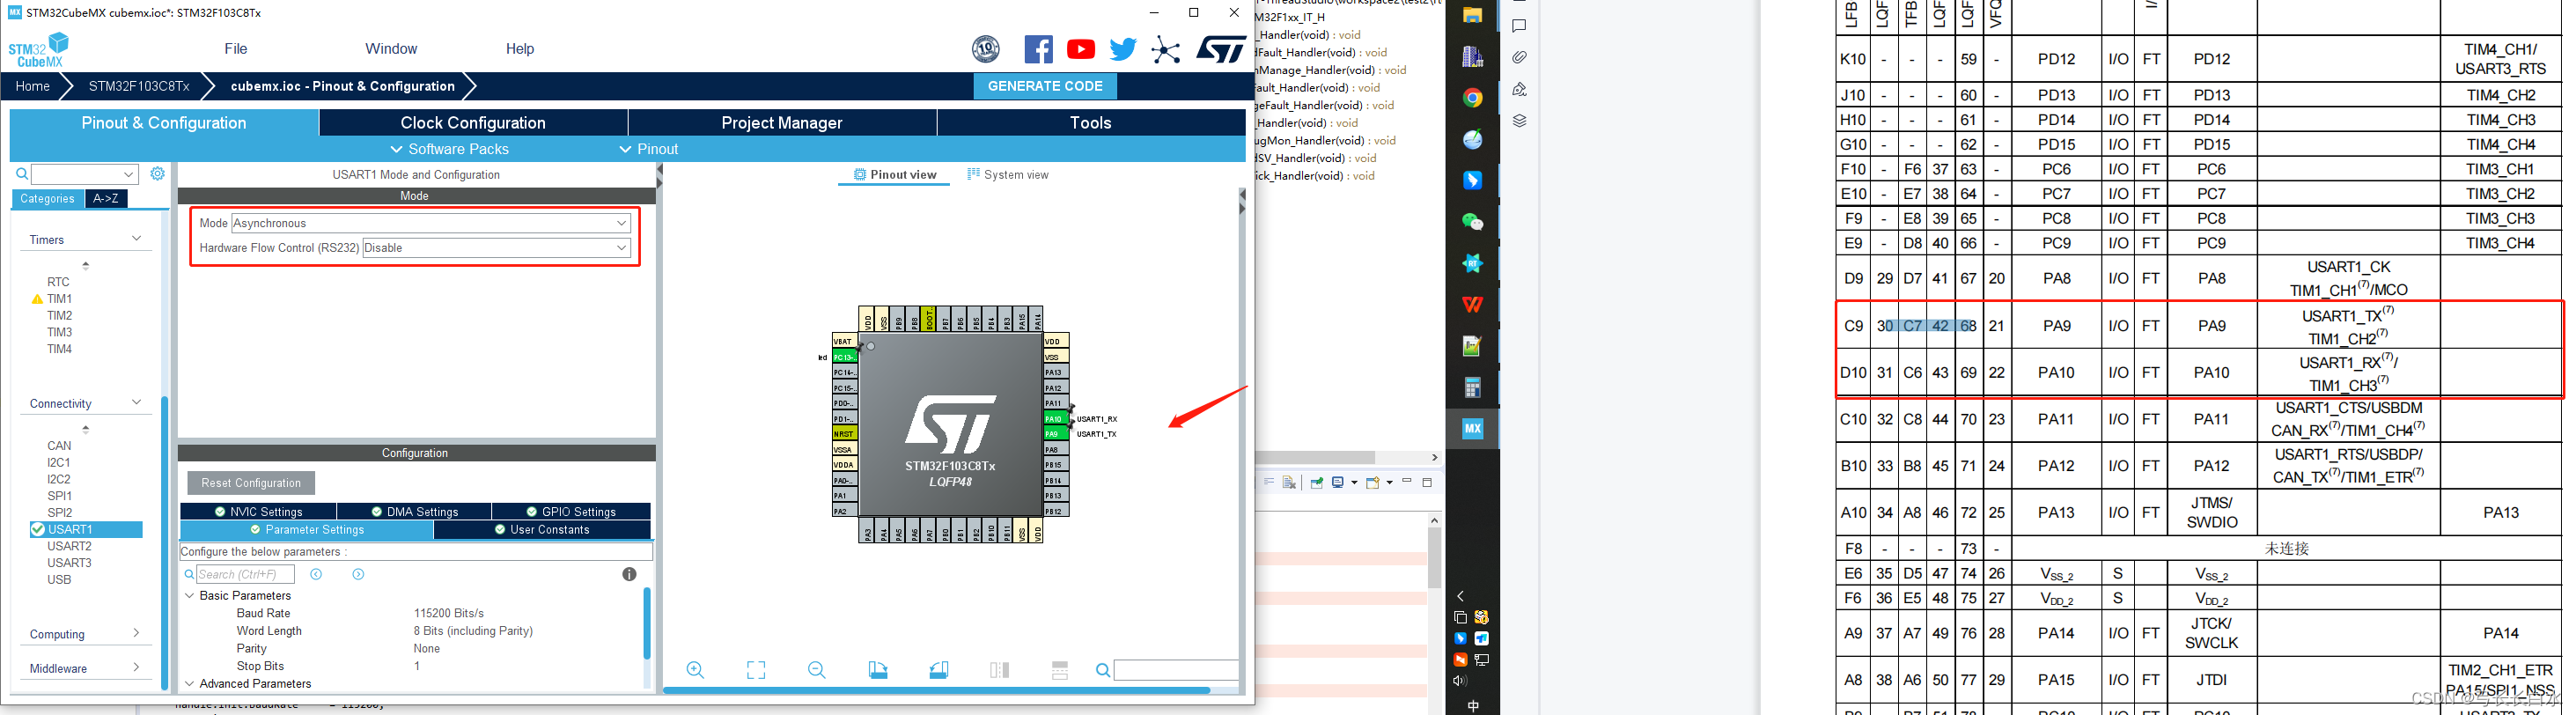This screenshot has width=2576, height=715.
Task: Select TIM1 in Timers list
Action: click(x=59, y=298)
